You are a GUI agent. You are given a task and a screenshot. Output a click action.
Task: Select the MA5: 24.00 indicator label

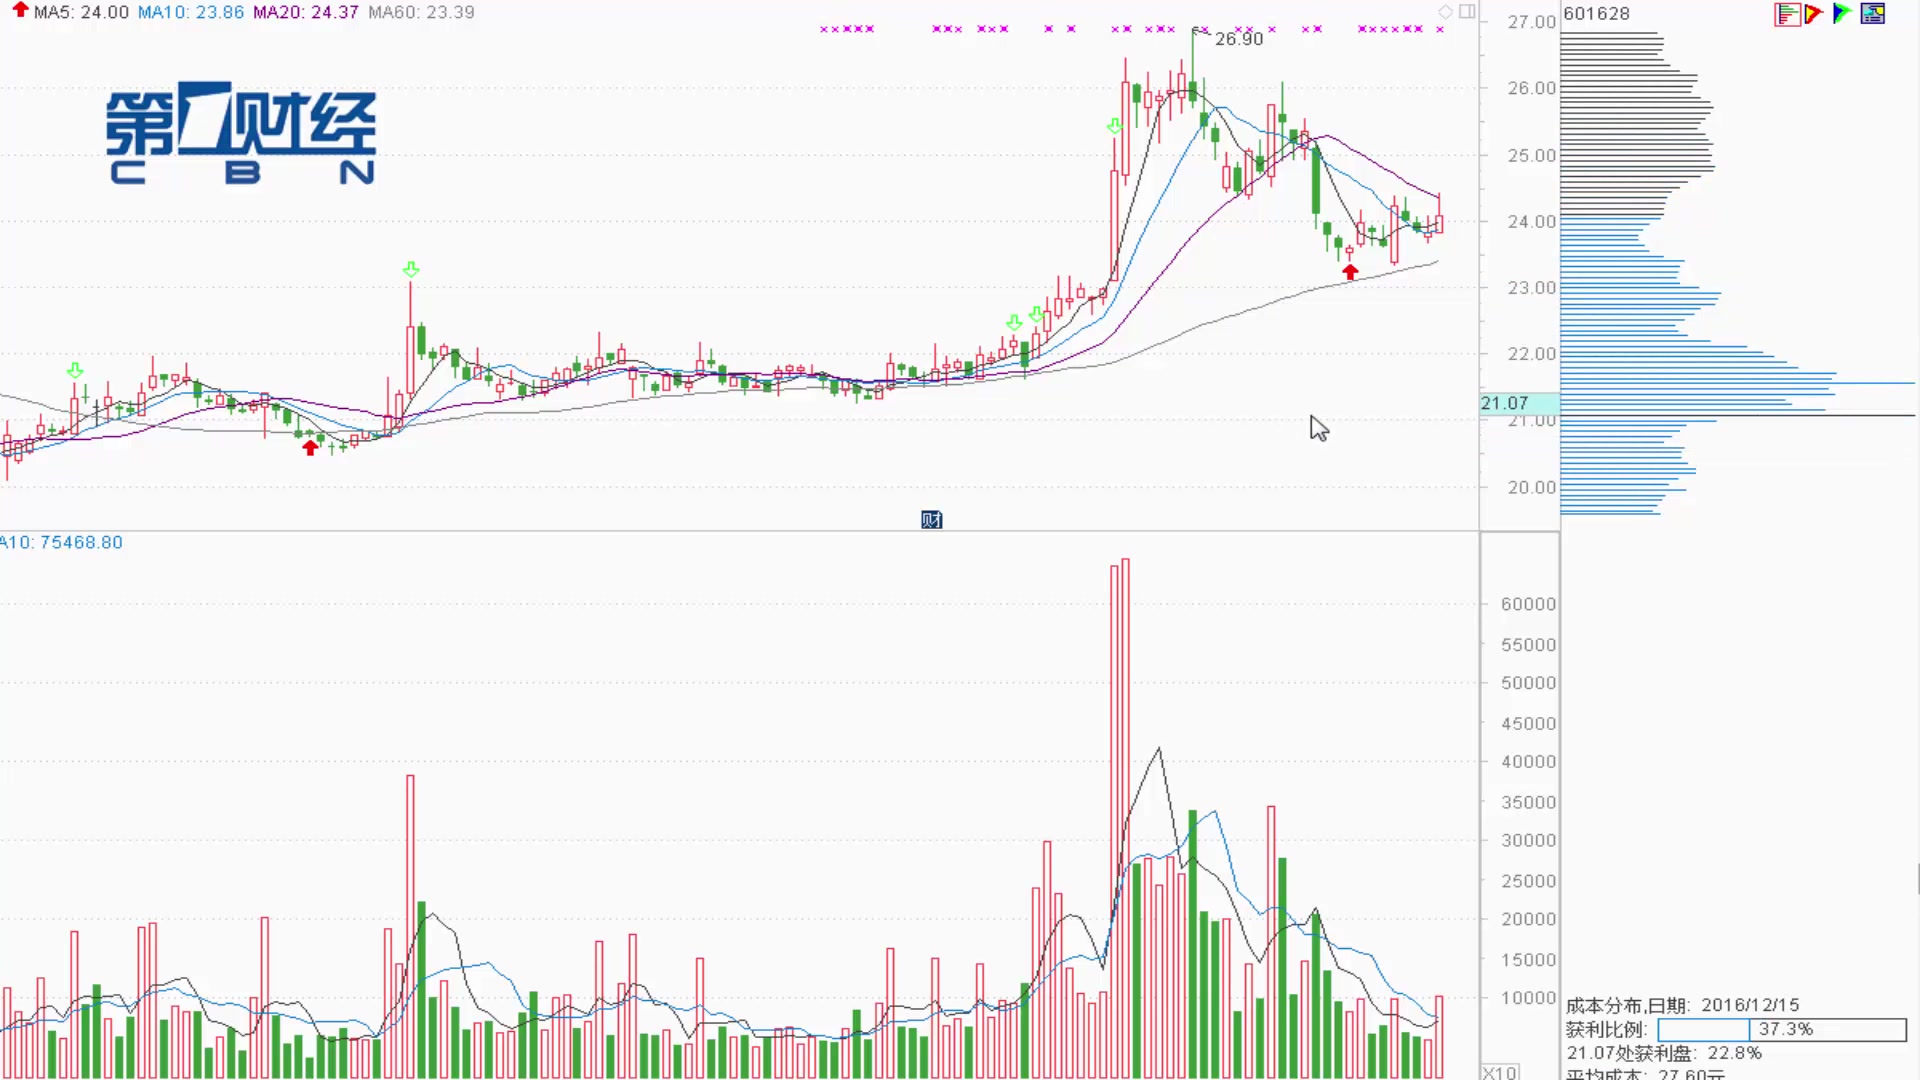(81, 12)
